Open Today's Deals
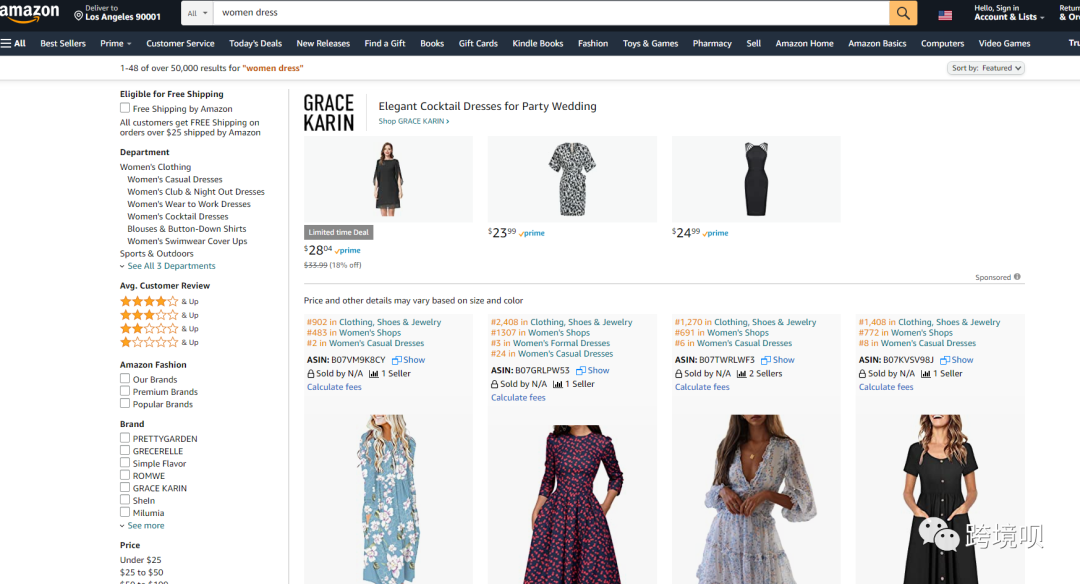1080x584 pixels. [x=256, y=43]
